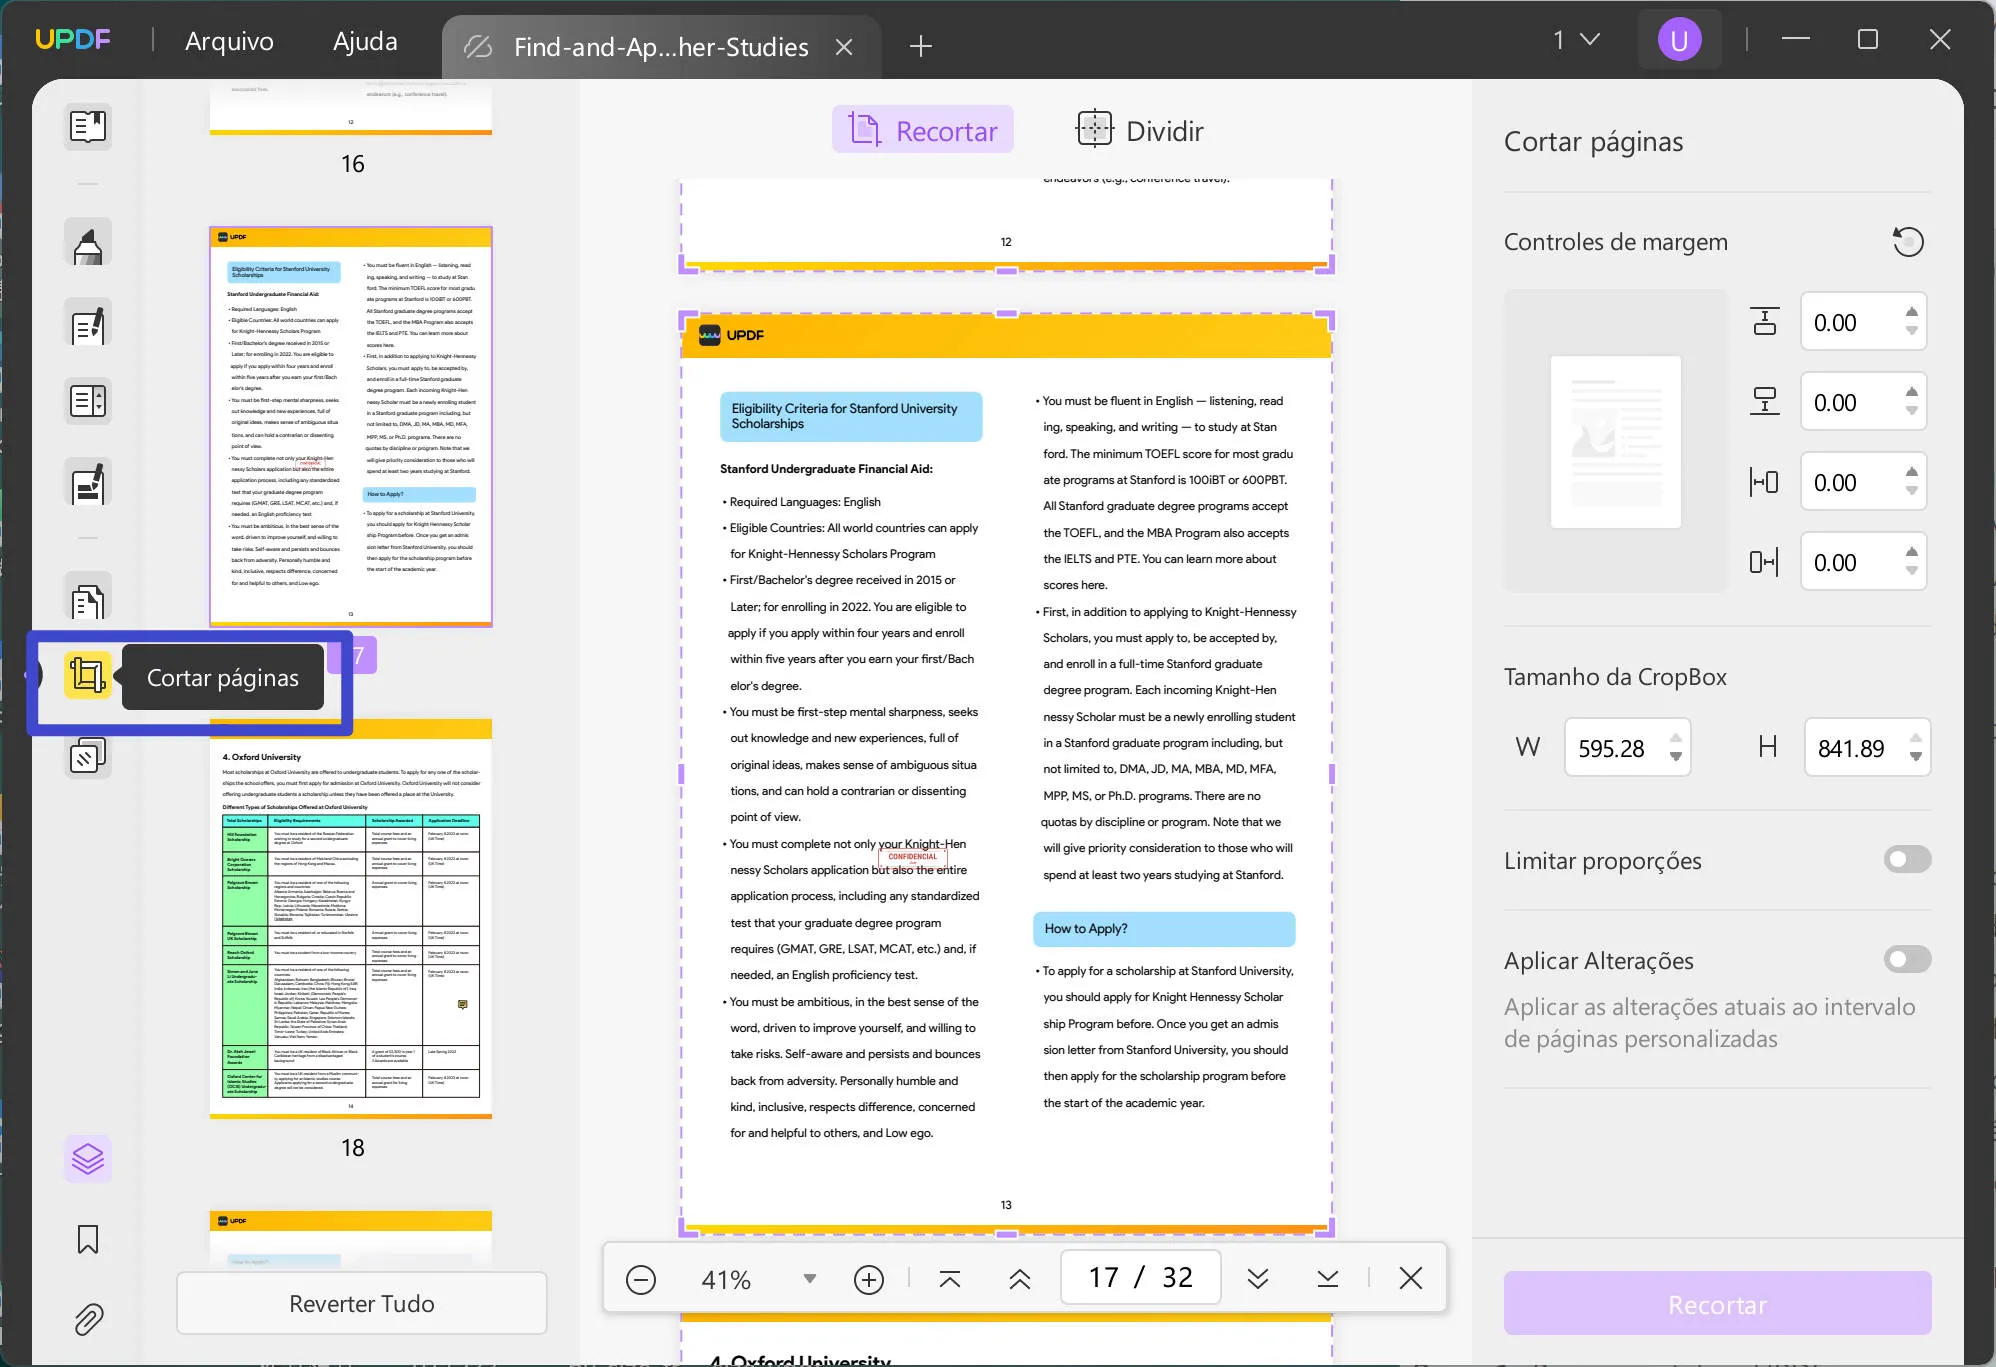Open the Reader mode icon in the sidebar
The width and height of the screenshot is (1996, 1367).
(x=88, y=127)
